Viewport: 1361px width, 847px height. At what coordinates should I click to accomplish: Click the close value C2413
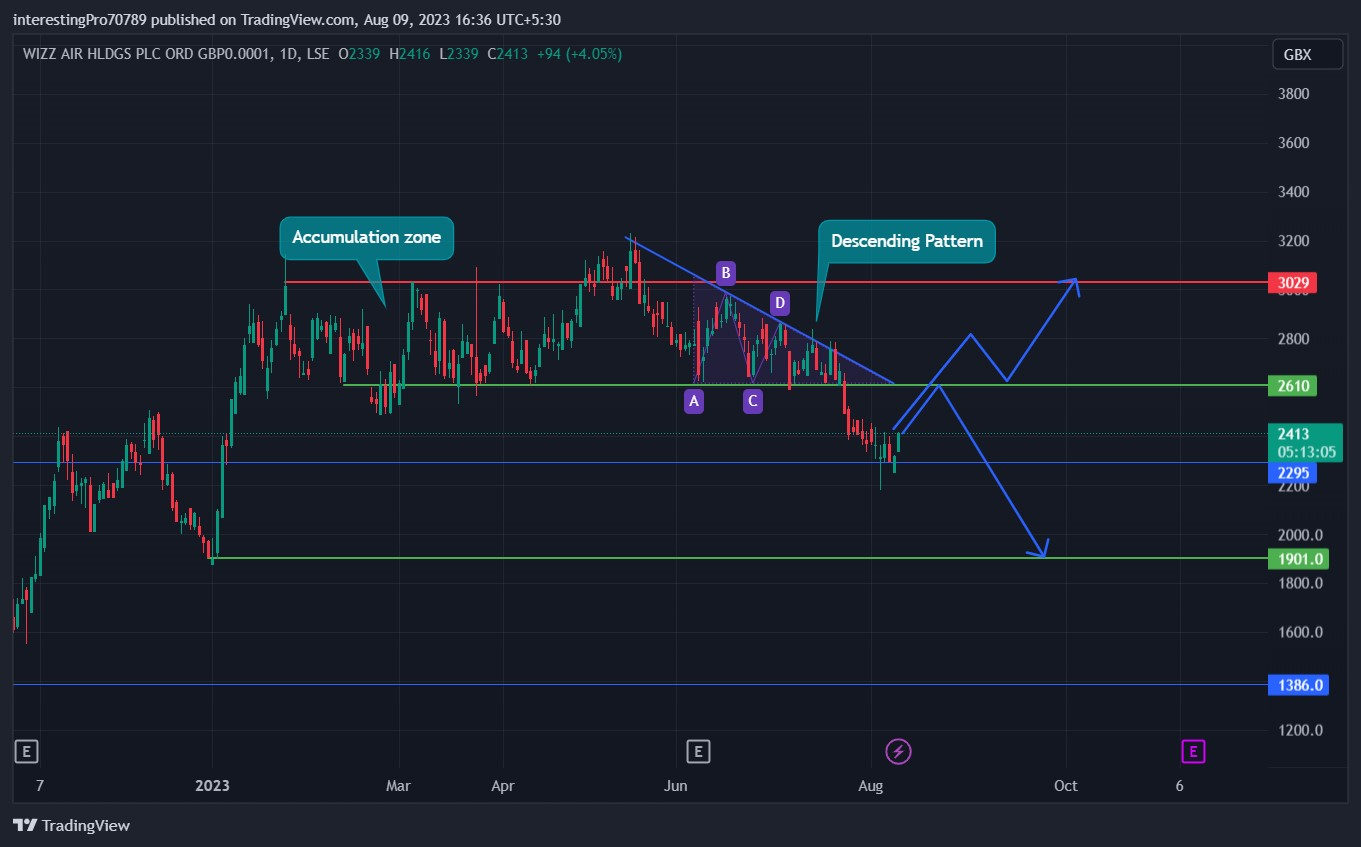[508, 54]
